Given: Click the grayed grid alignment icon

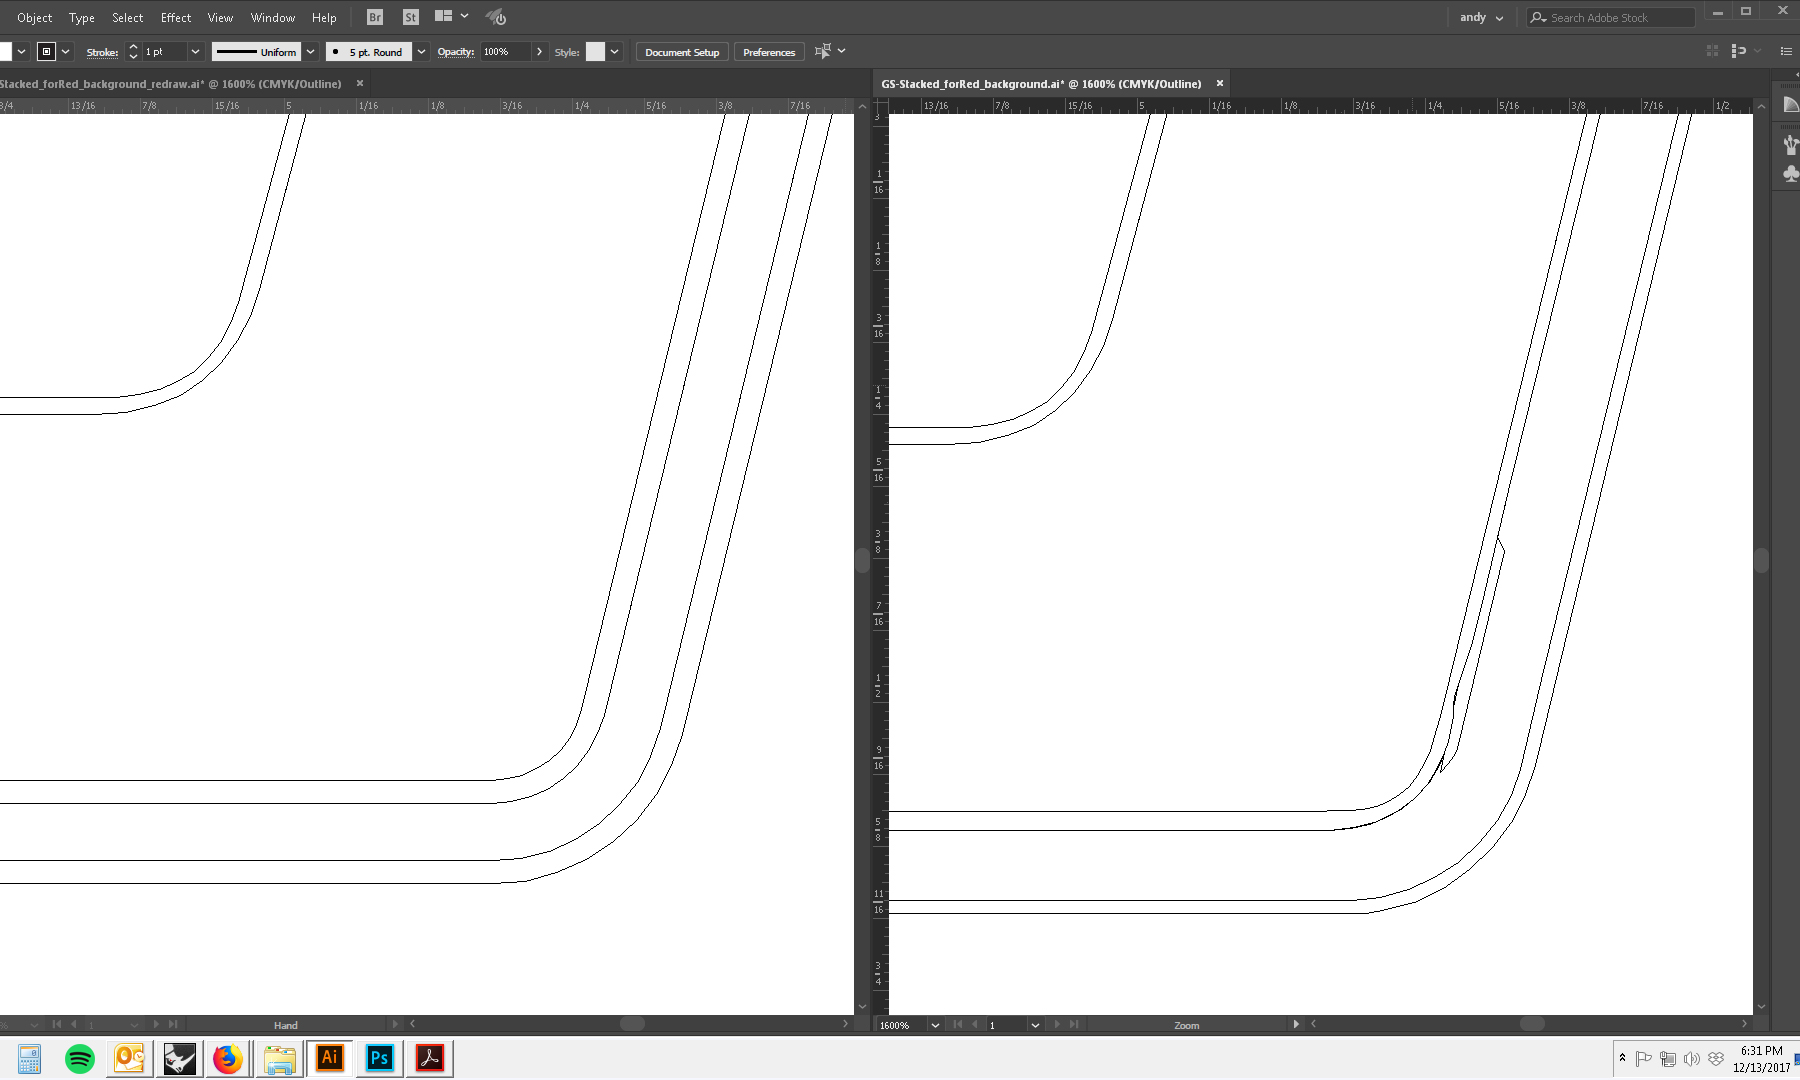Looking at the screenshot, I should 1712,51.
